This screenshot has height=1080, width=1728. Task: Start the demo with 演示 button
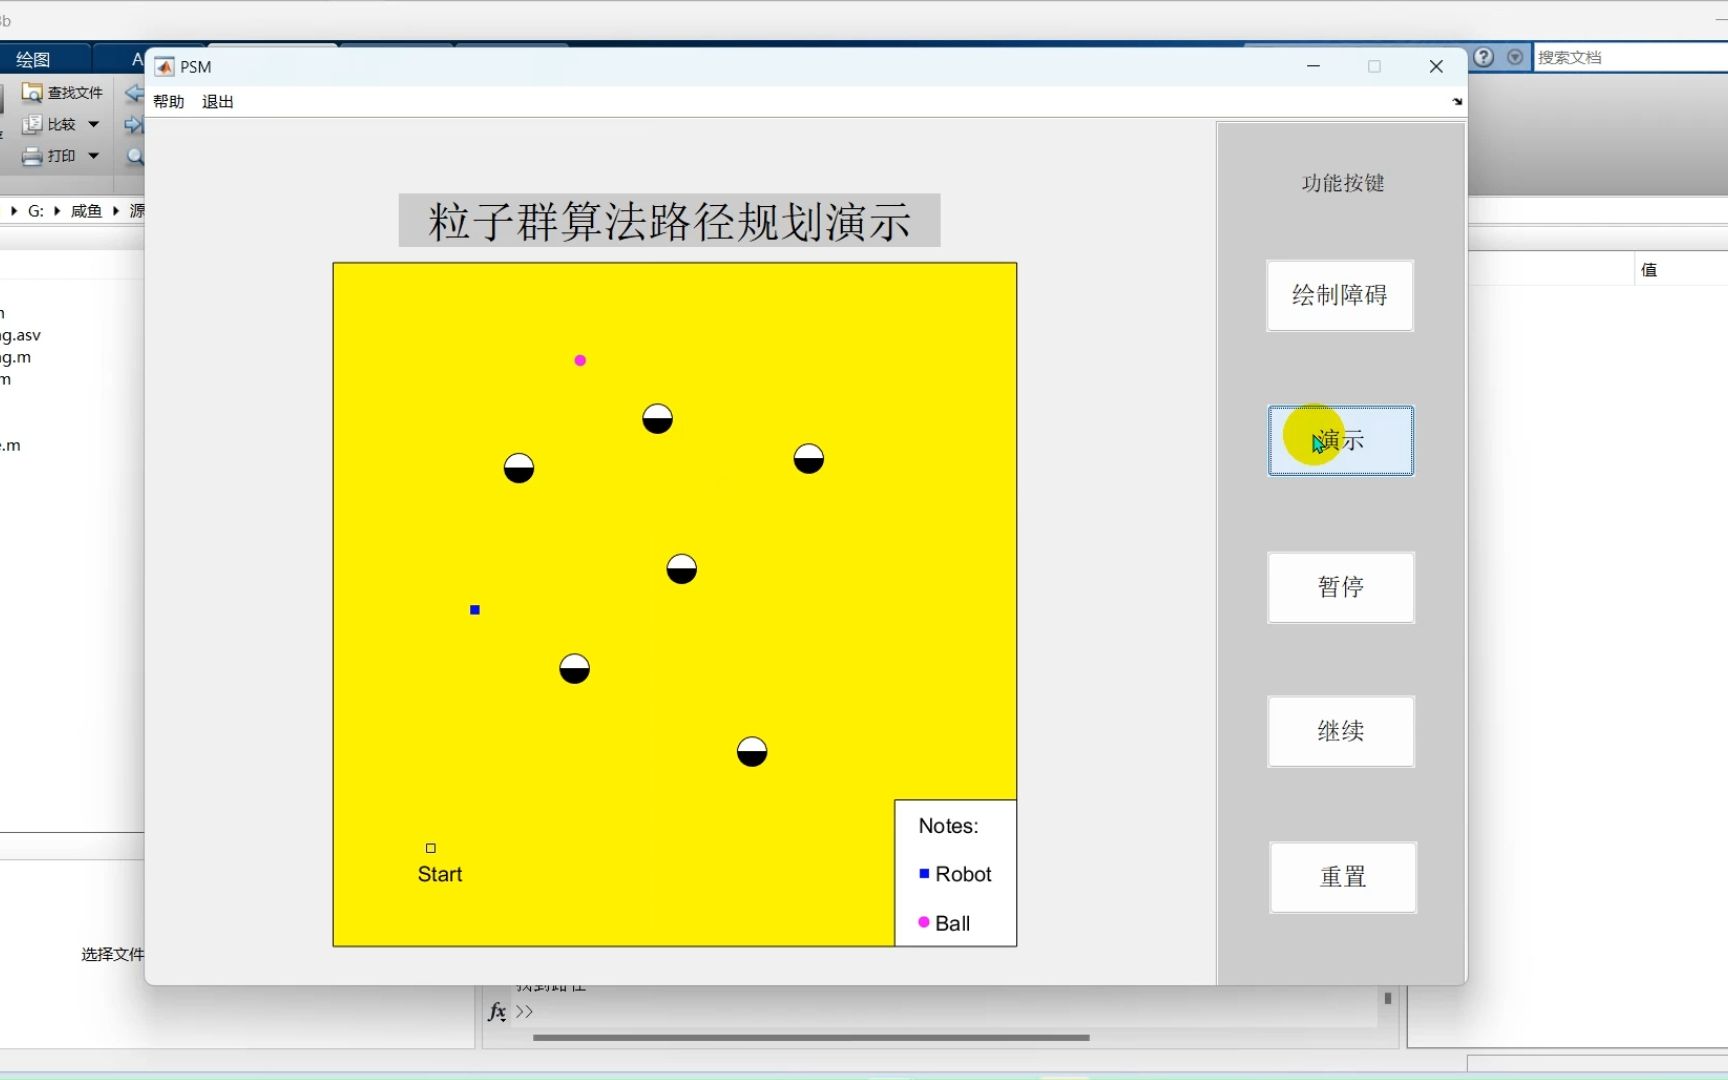point(1341,440)
